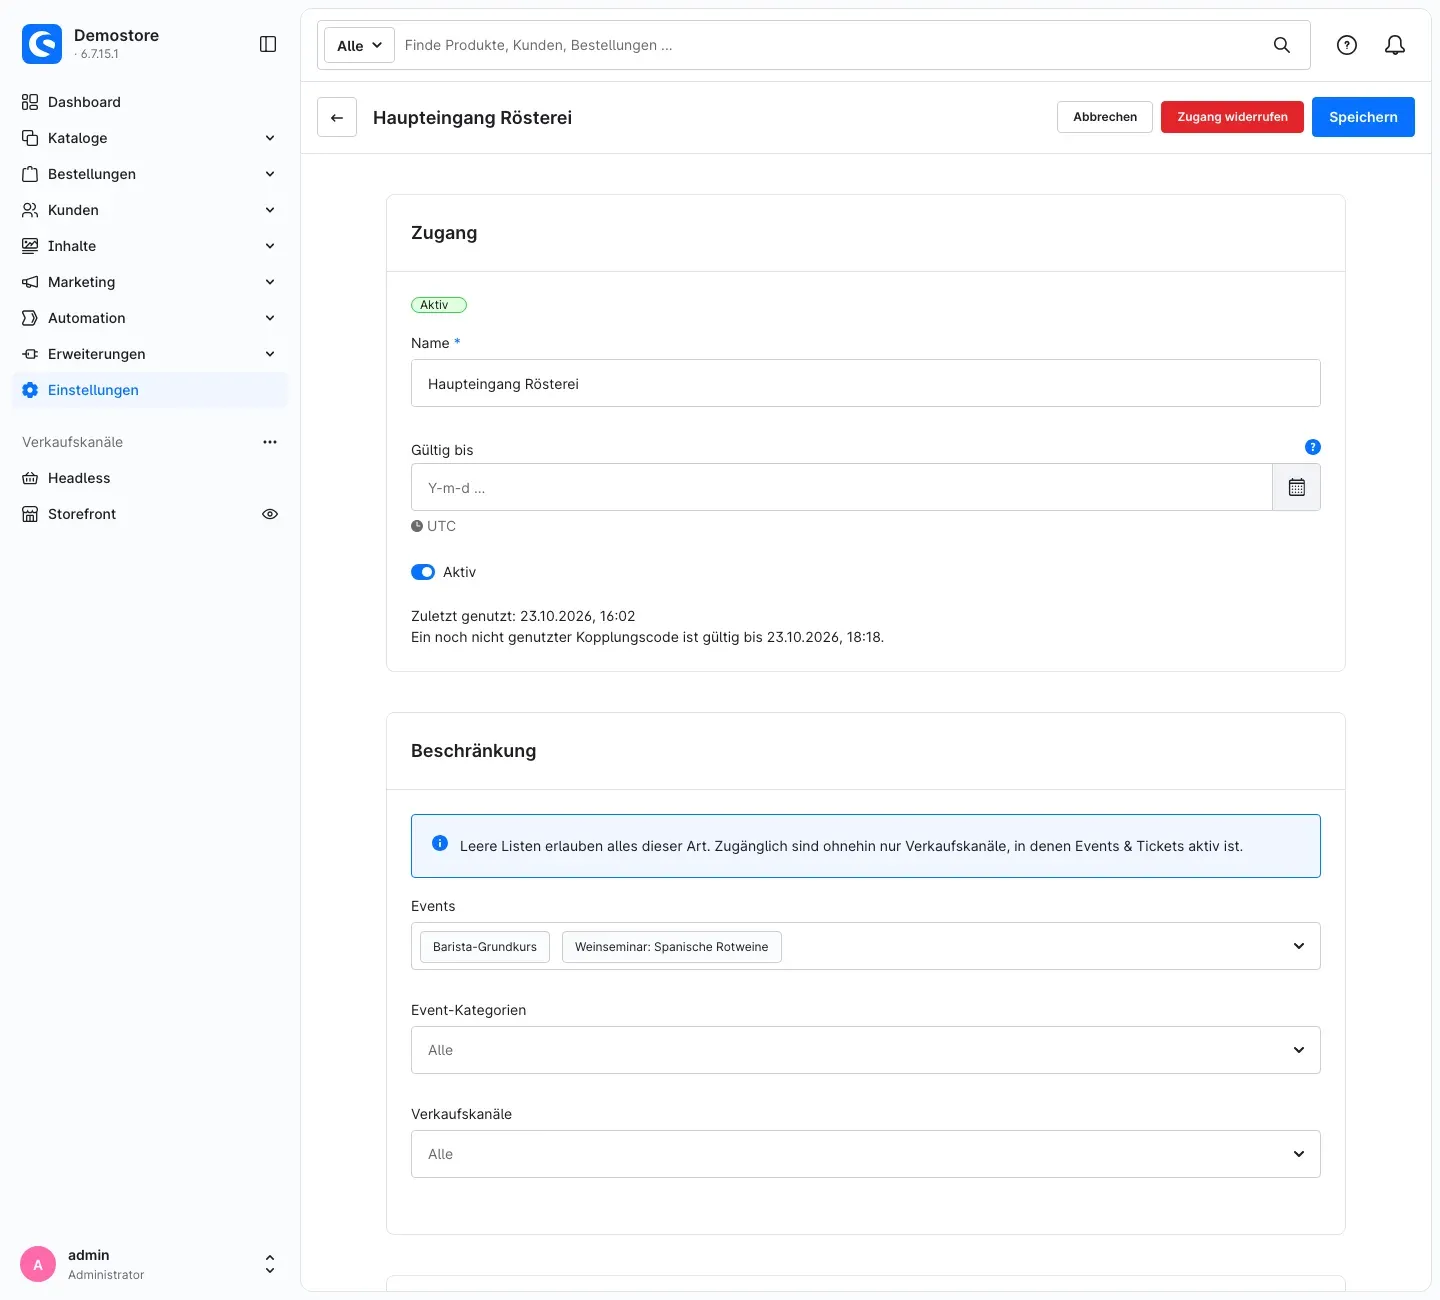This screenshot has width=1440, height=1300.
Task: Show help tooltip for Gültig bis
Action: [x=1313, y=447]
